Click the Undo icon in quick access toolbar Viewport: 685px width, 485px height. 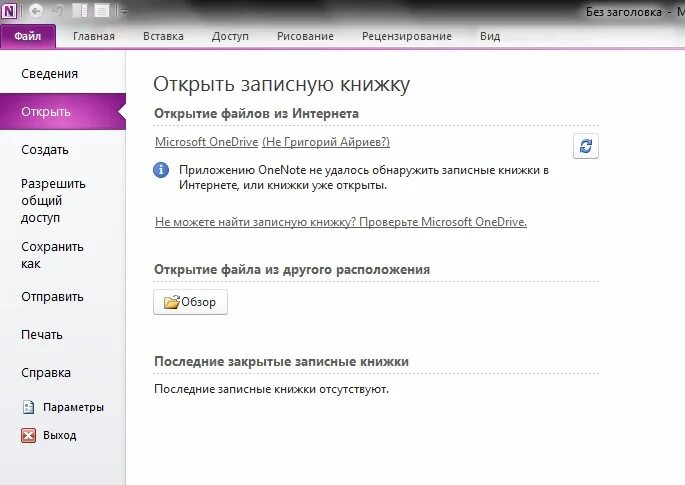tap(58, 10)
